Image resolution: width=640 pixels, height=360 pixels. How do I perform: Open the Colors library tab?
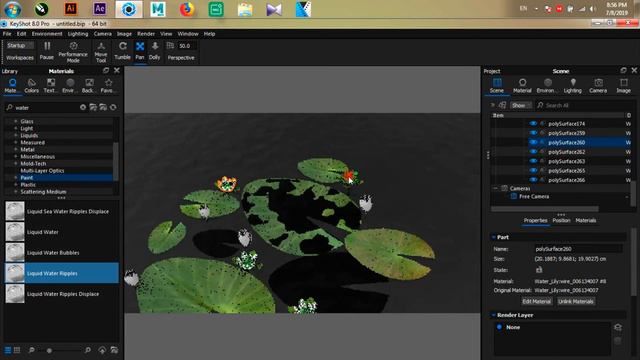click(31, 86)
